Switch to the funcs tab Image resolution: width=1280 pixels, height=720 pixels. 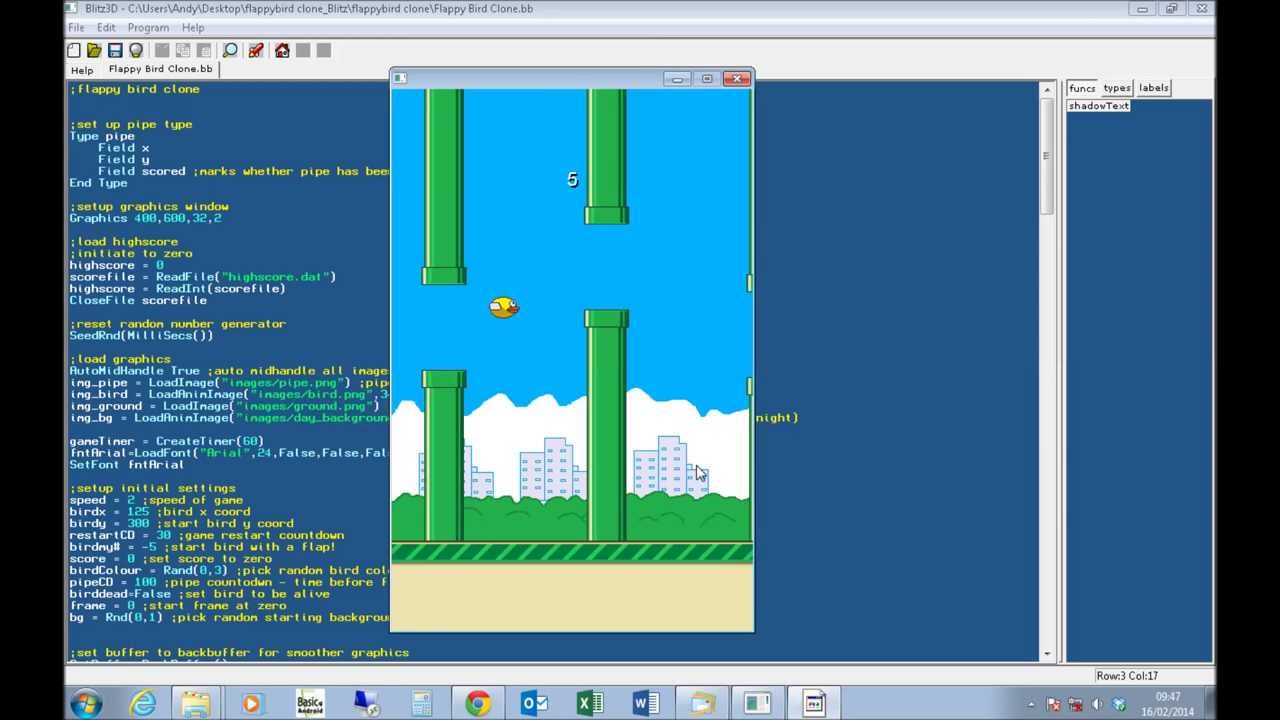point(1082,88)
